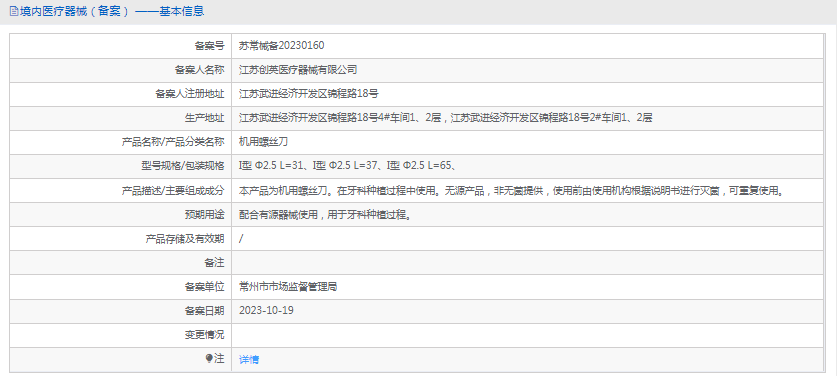
Task: Click the slash value for 产品存储及有效期
Action: (241, 239)
